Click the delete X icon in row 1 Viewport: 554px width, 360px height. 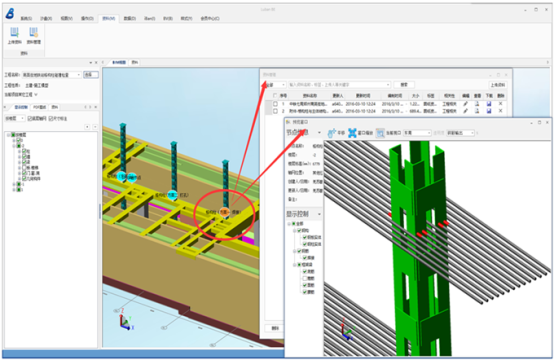coord(500,104)
